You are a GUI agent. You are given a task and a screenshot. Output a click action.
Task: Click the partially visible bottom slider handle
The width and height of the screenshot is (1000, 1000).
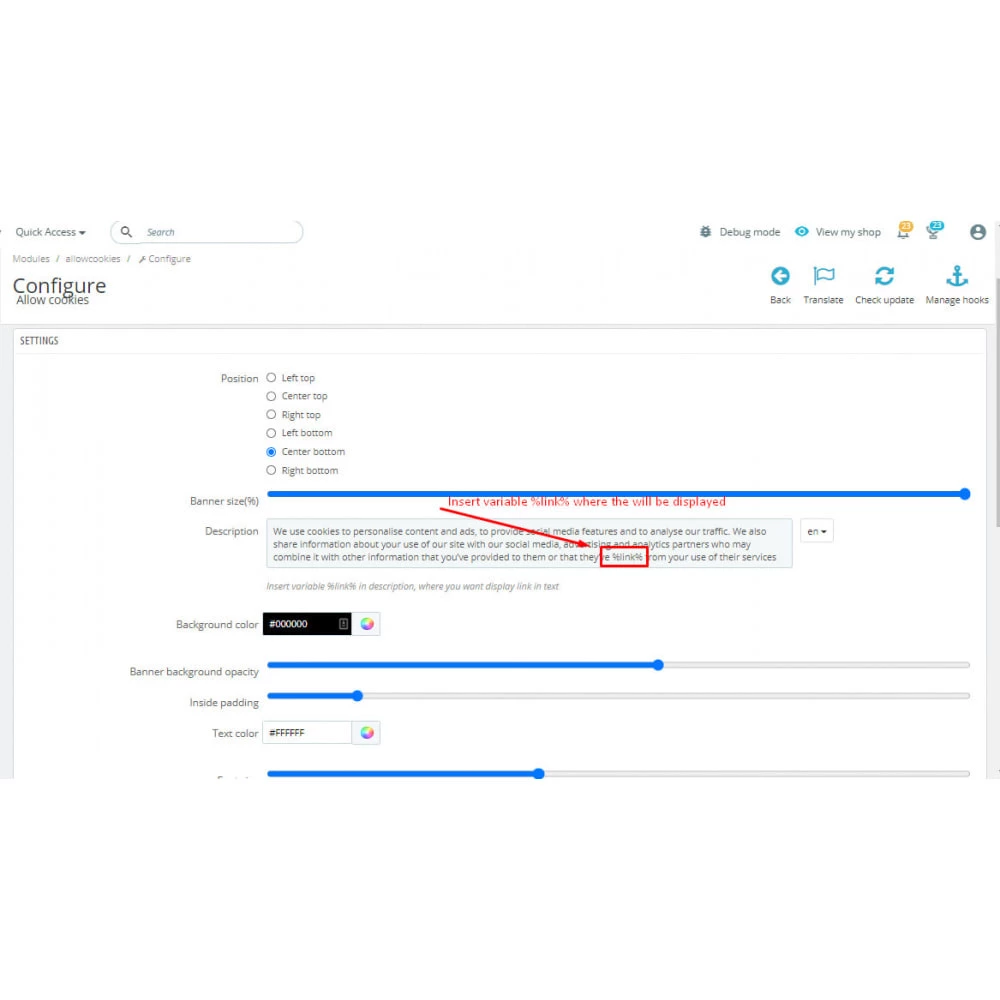pyautogui.click(x=538, y=774)
